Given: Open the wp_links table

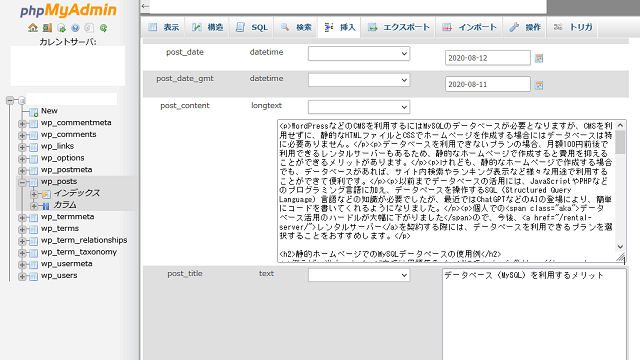Looking at the screenshot, I should (x=57, y=146).
